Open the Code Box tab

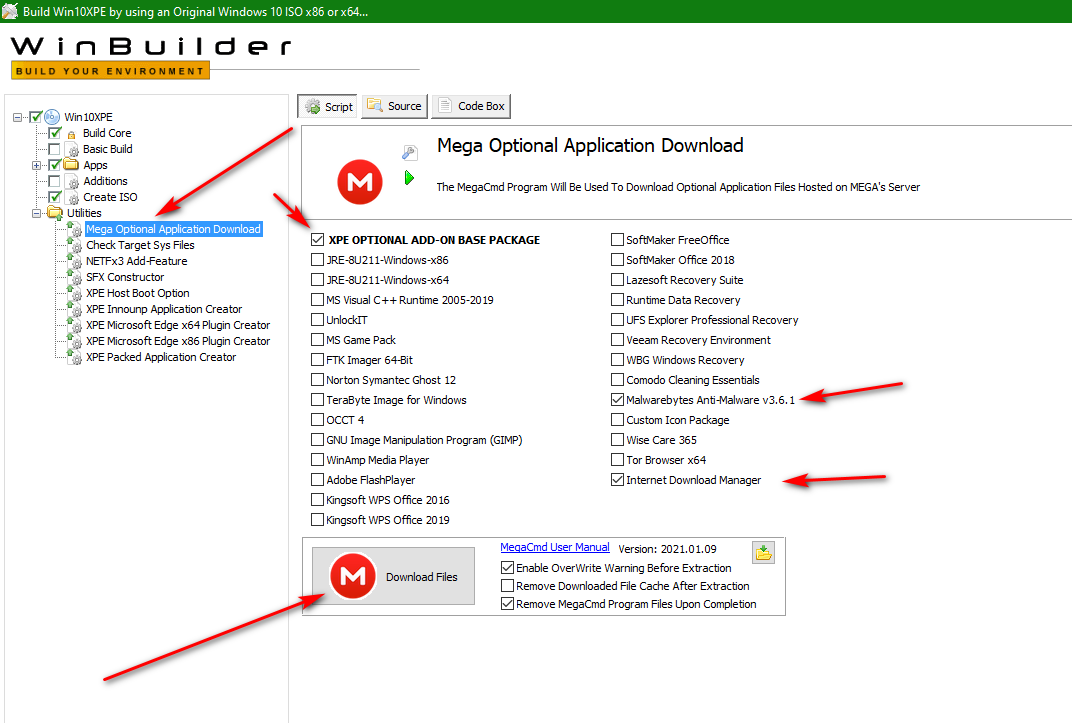click(x=471, y=106)
